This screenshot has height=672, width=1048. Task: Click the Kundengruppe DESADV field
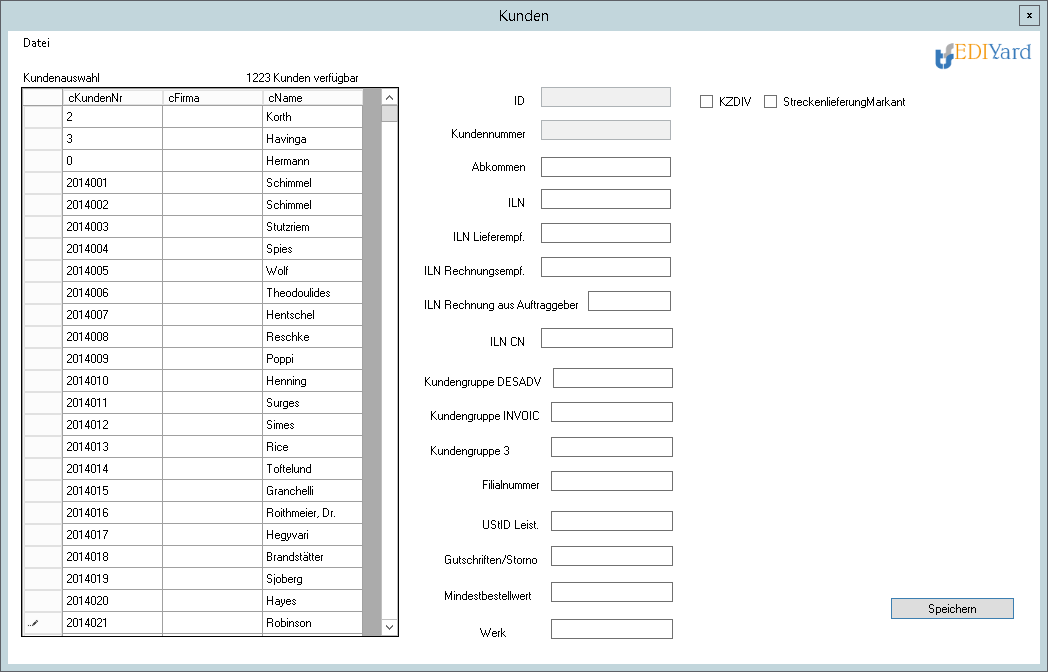(x=612, y=378)
